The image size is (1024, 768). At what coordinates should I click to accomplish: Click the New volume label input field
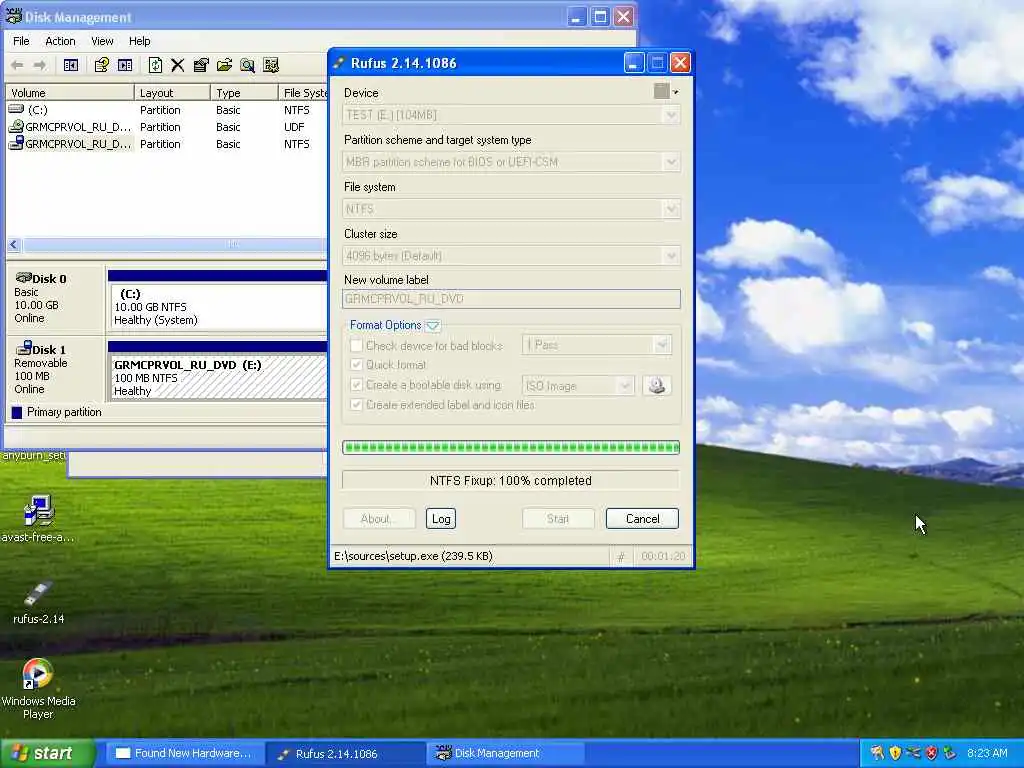pyautogui.click(x=511, y=299)
